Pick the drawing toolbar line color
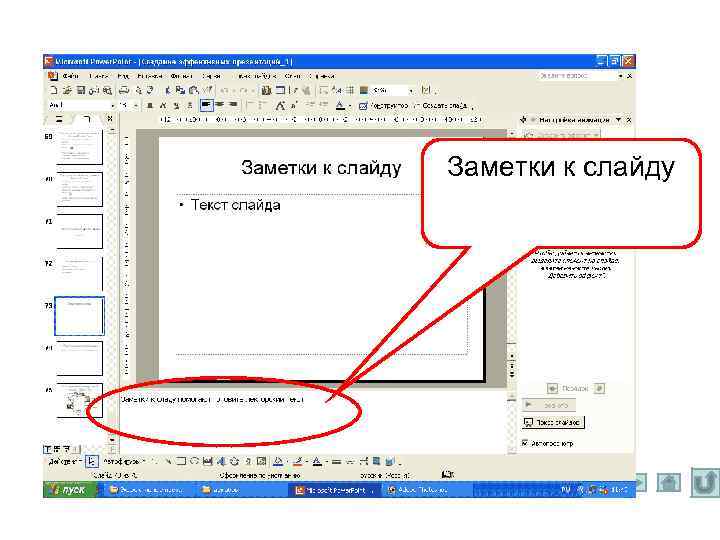The height and width of the screenshot is (540, 720). click(x=298, y=461)
